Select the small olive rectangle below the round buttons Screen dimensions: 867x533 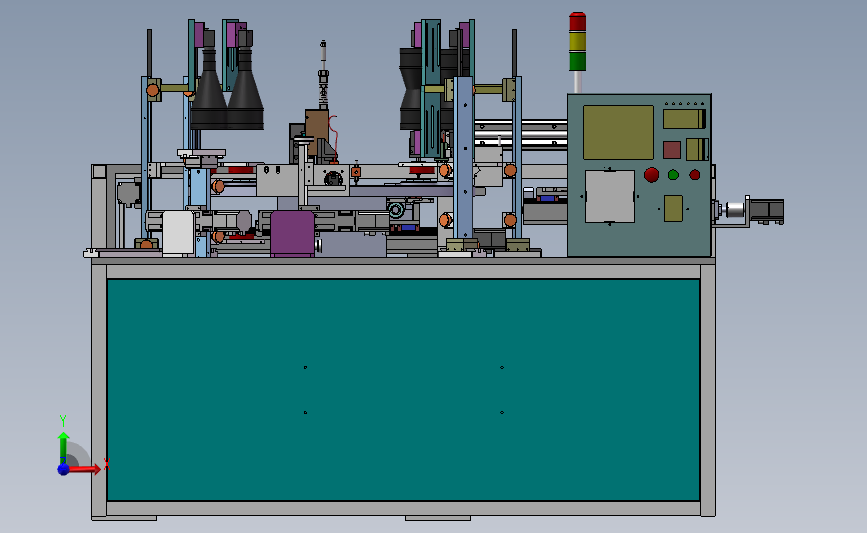tap(673, 208)
